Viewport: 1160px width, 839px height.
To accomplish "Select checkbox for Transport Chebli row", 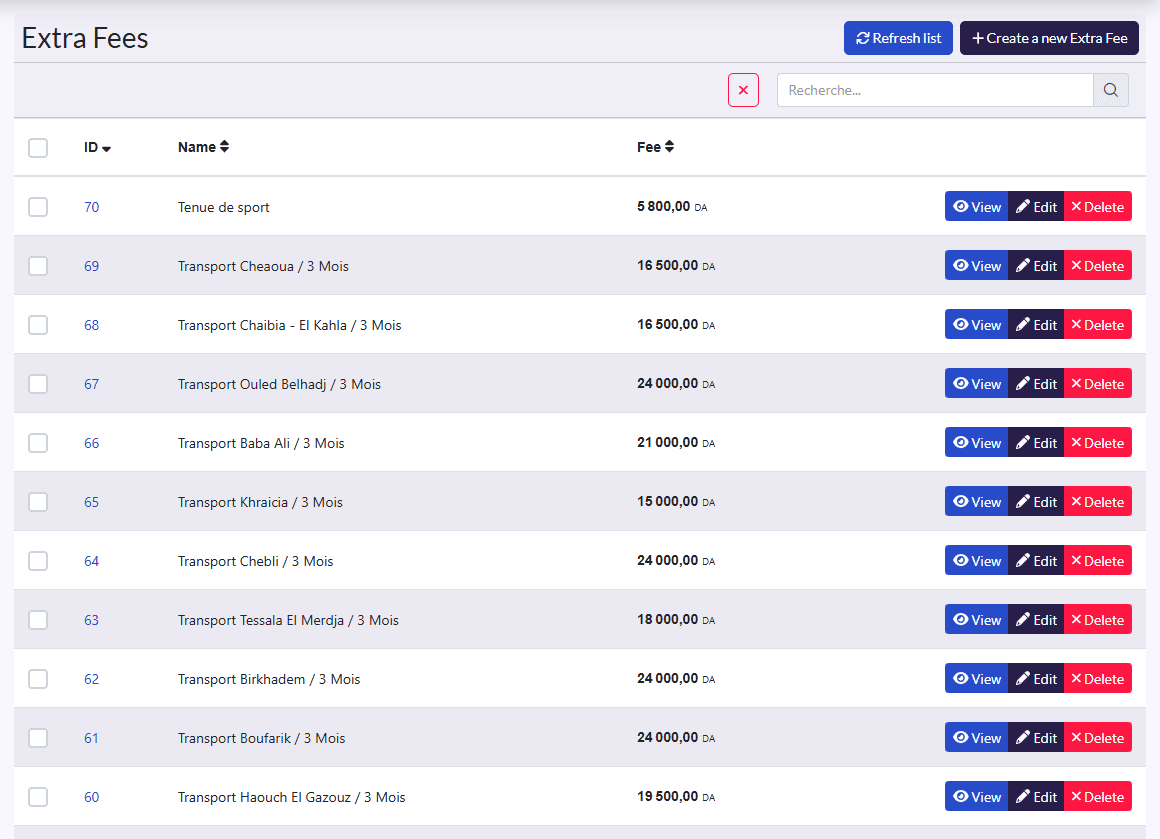I will pyautogui.click(x=38, y=561).
